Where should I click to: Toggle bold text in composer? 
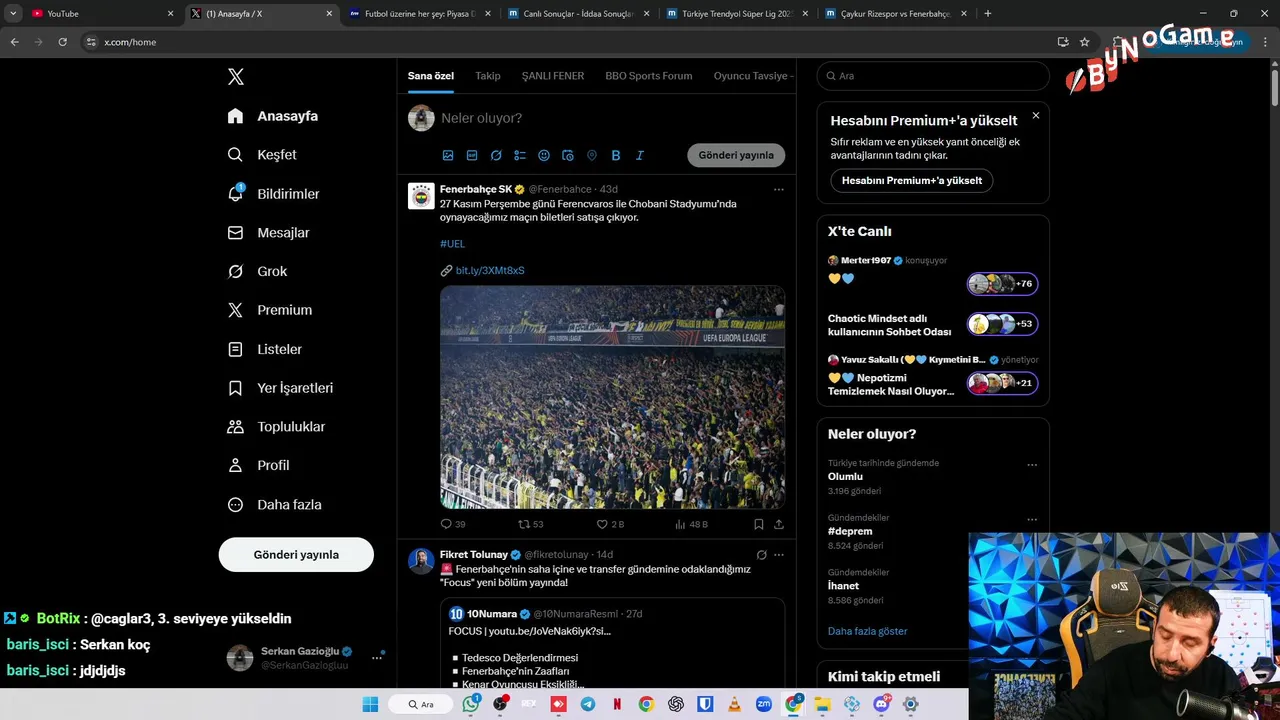(616, 155)
